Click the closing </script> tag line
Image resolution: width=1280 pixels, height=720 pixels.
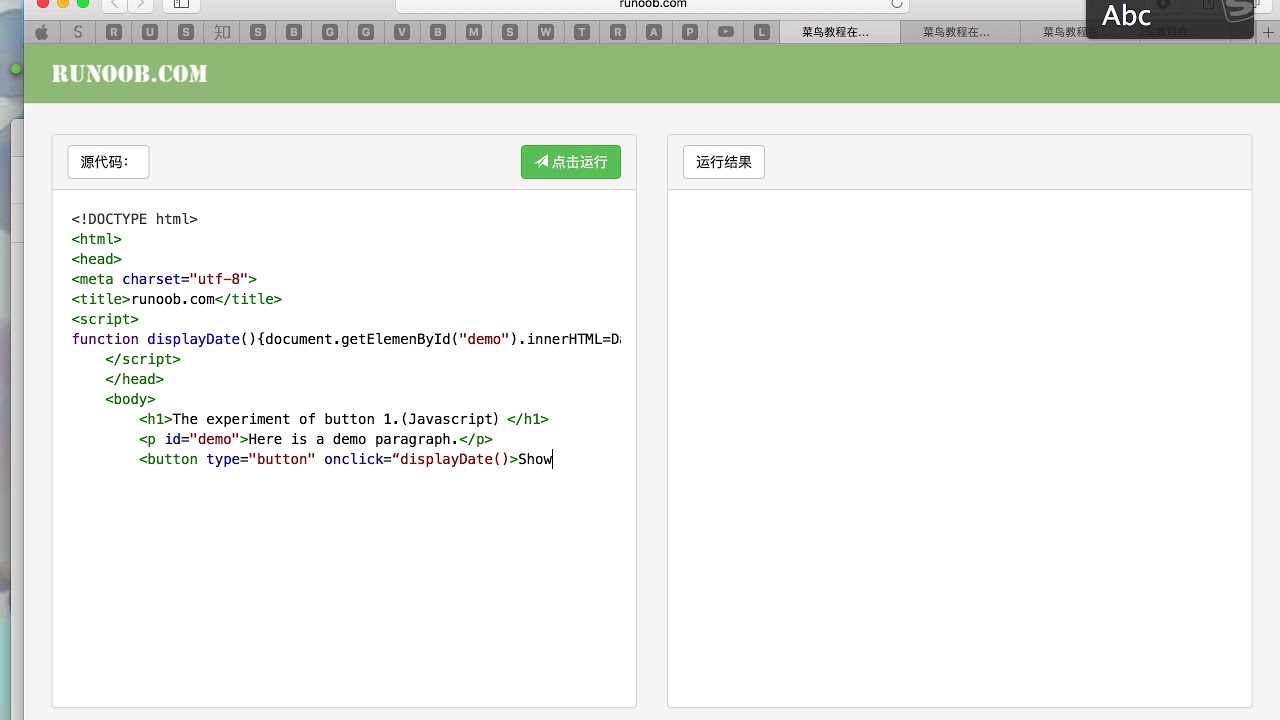click(143, 359)
